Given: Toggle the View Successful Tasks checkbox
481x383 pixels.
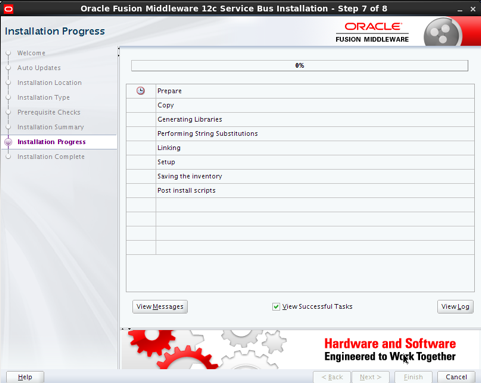Looking at the screenshot, I should click(x=276, y=307).
